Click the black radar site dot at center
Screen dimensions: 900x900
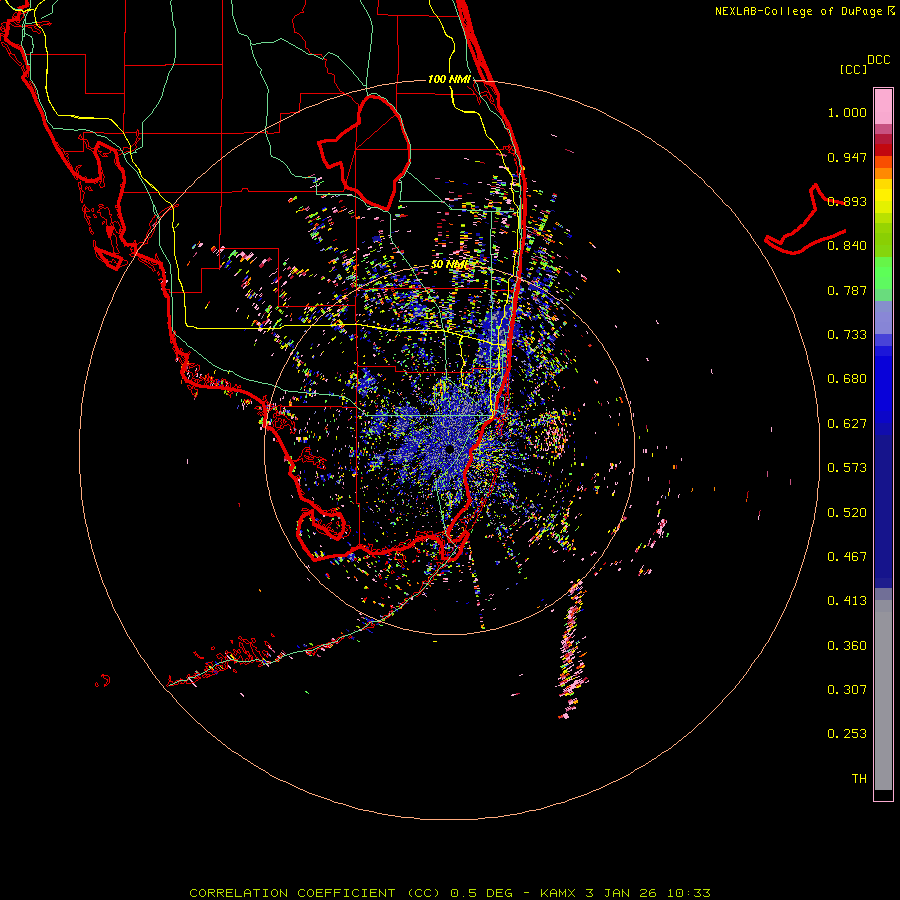[449, 449]
